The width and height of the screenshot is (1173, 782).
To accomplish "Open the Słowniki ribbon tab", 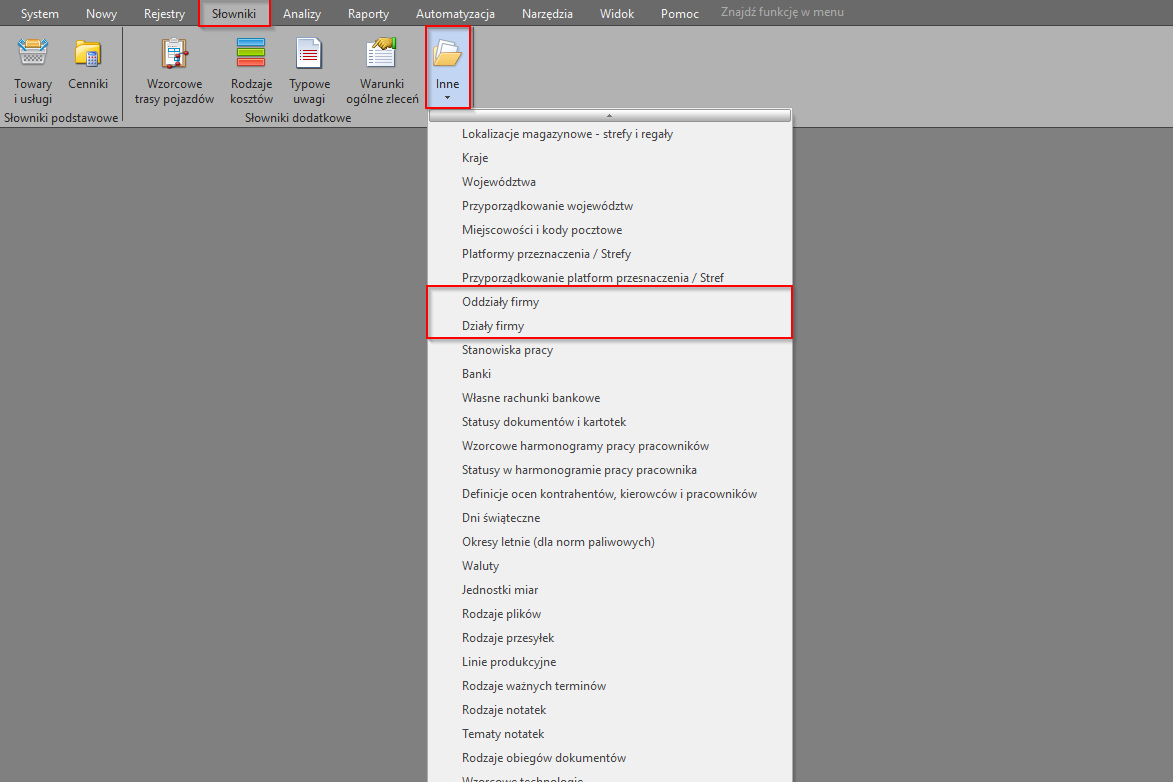I will 234,14.
